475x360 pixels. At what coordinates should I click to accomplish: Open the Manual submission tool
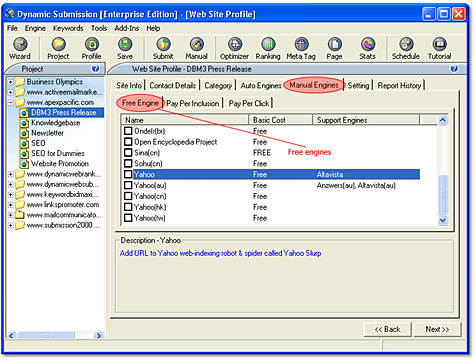(x=197, y=48)
